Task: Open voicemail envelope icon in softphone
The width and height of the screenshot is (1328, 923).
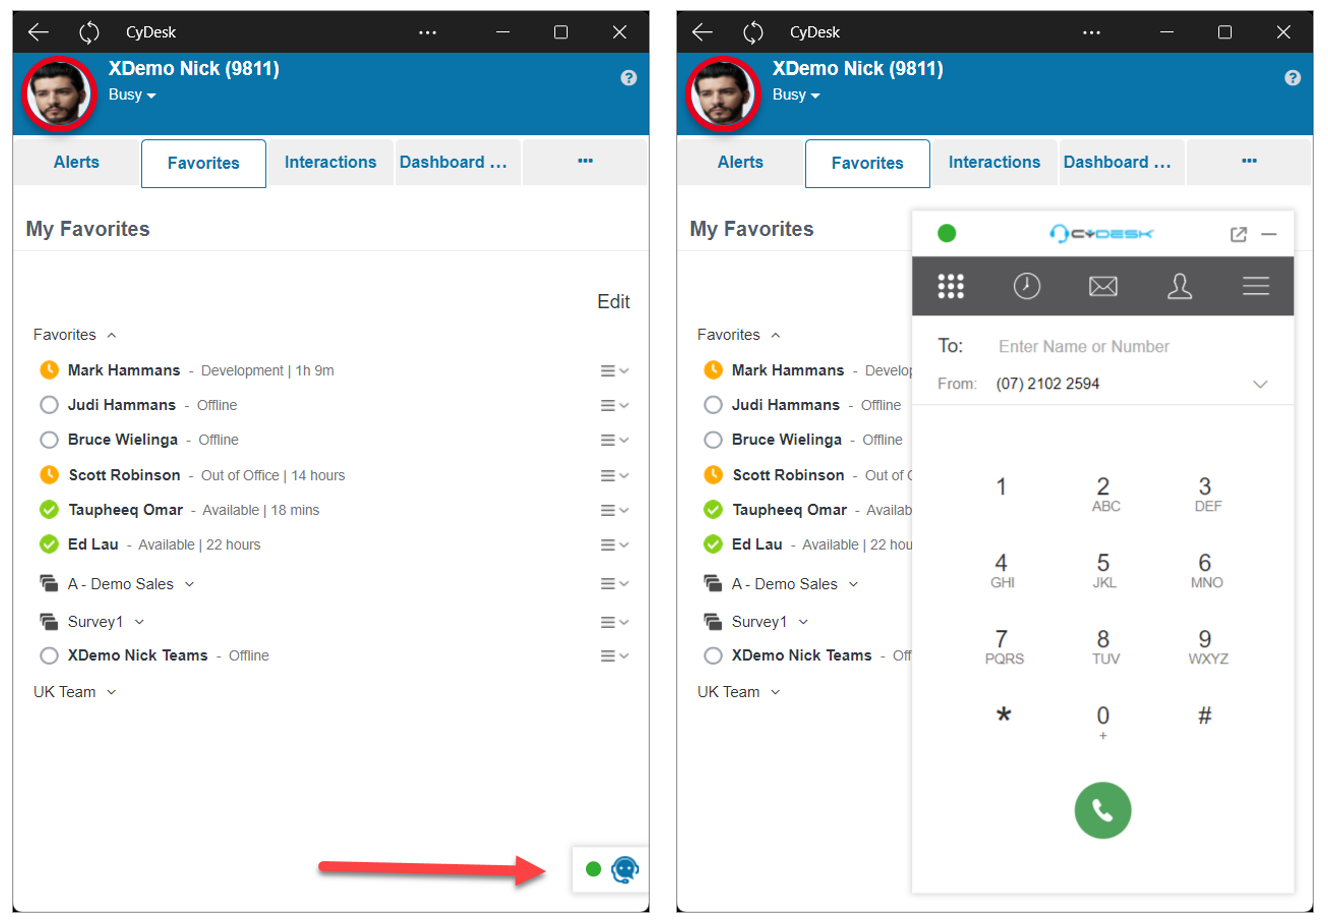Action: click(x=1103, y=287)
